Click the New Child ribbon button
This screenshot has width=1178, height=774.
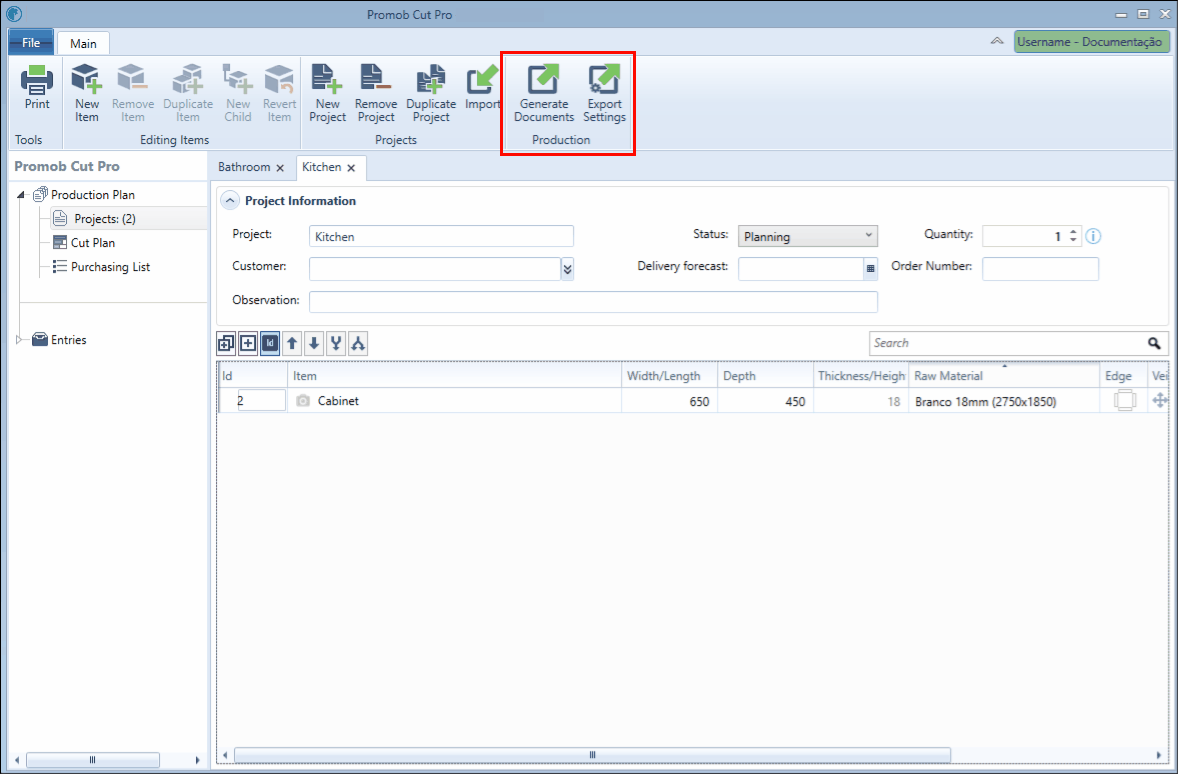click(237, 93)
